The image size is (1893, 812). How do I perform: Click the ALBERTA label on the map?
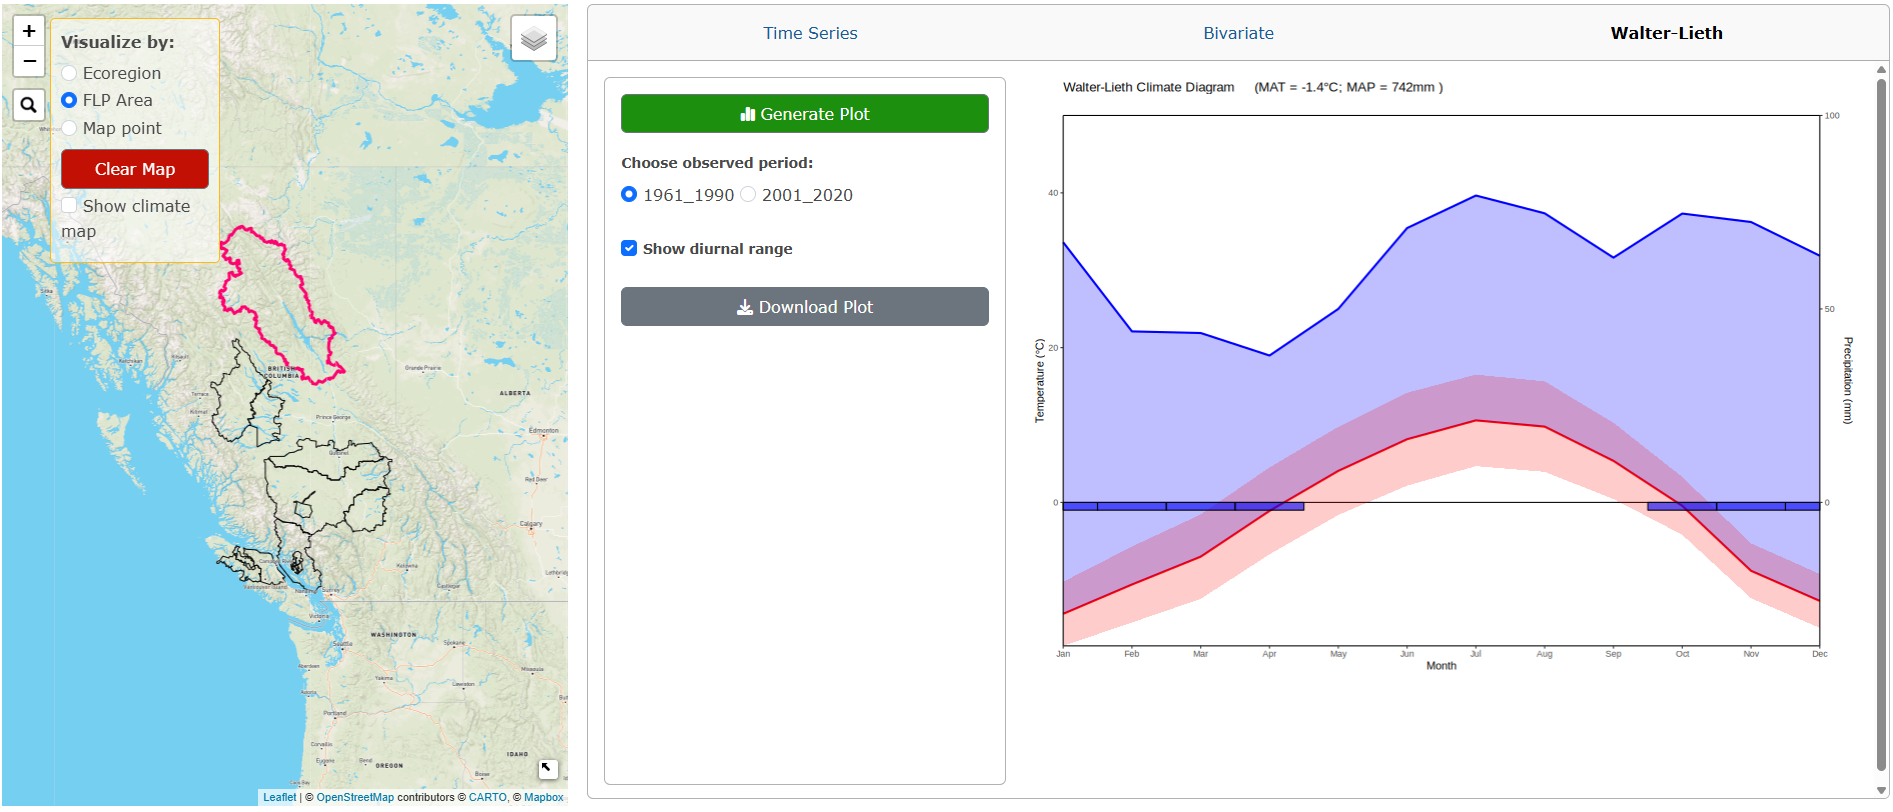[515, 393]
